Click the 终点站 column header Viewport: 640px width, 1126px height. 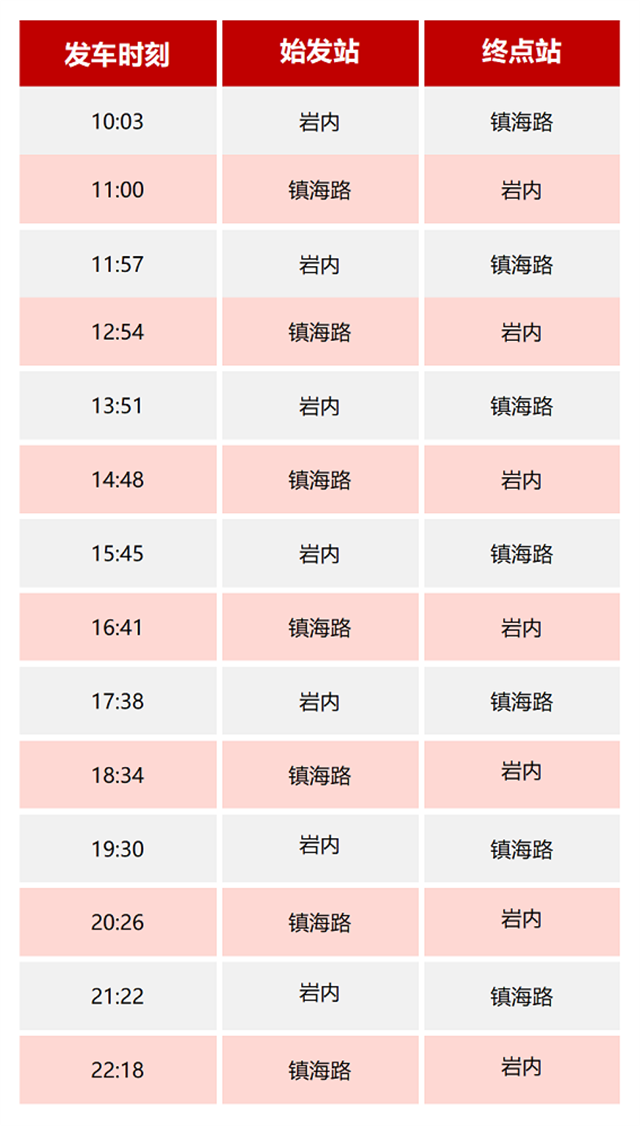coord(522,53)
